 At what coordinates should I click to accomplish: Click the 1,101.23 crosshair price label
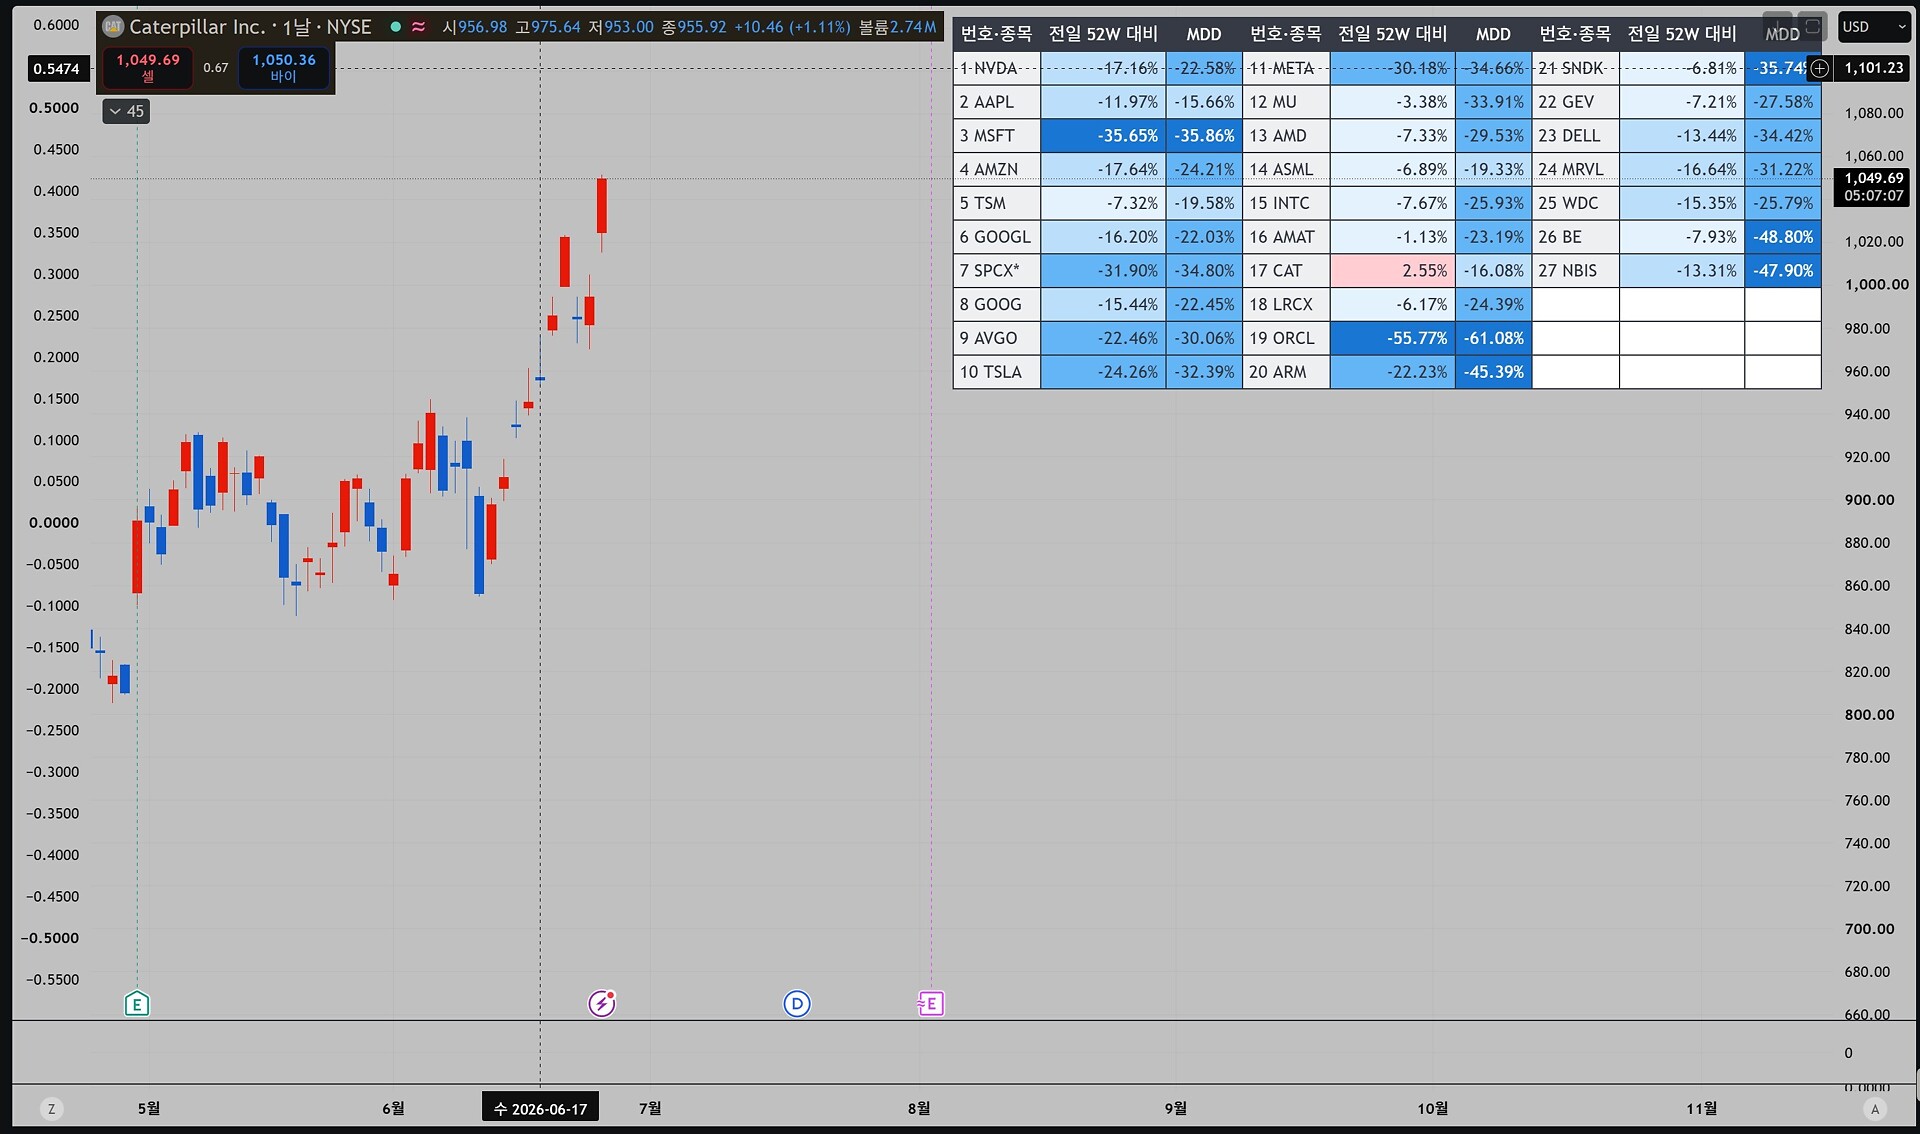point(1874,68)
